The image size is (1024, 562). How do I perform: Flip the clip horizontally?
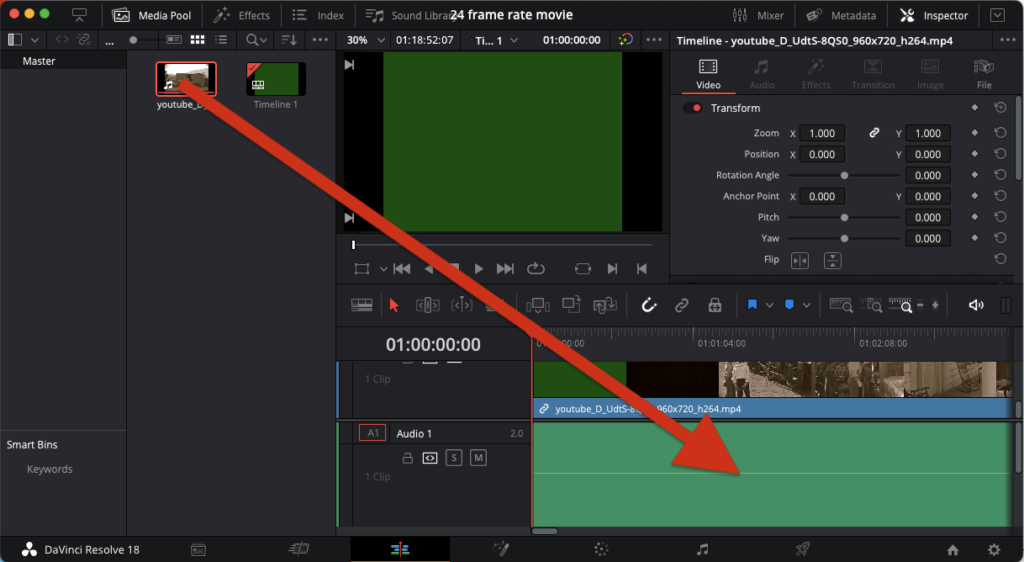[800, 260]
